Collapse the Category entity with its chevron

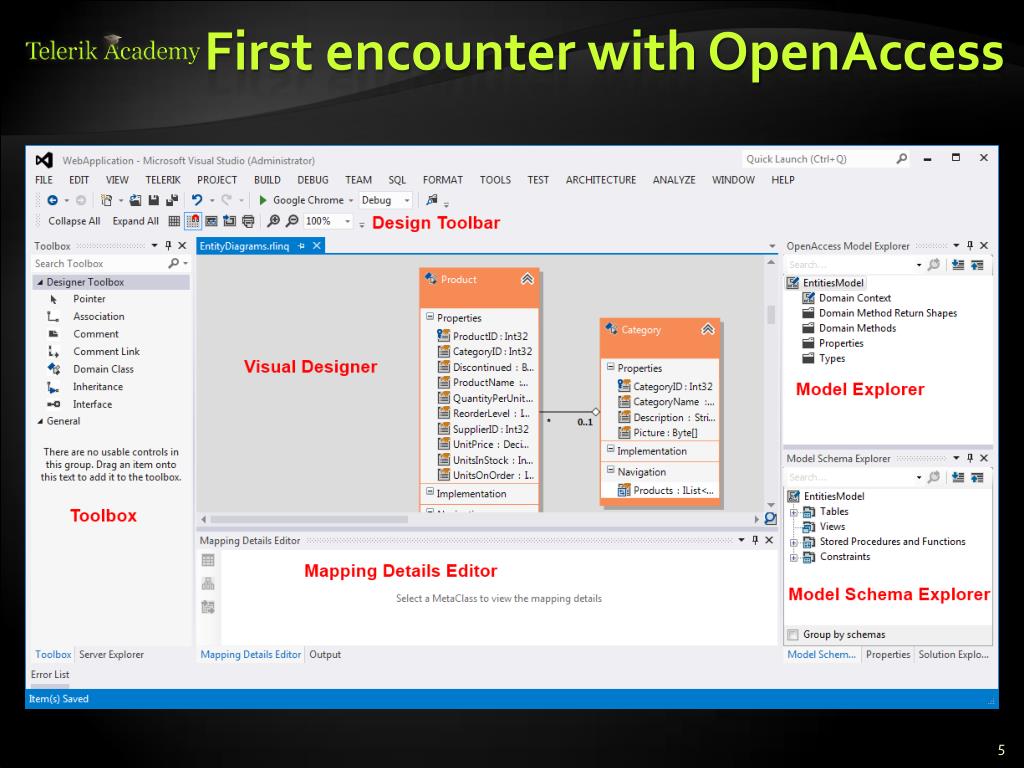pyautogui.click(x=708, y=329)
